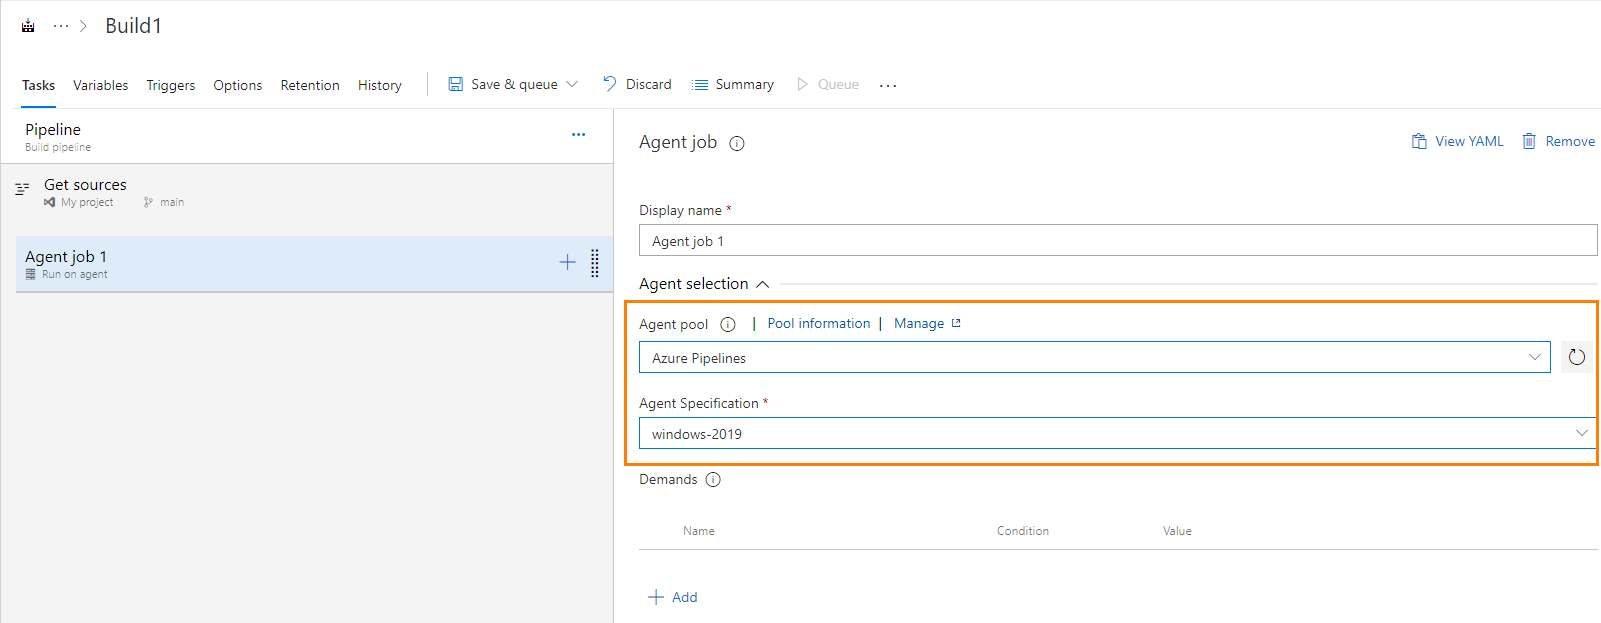This screenshot has width=1601, height=623.
Task: Click the Agent job info icon
Action: point(737,143)
